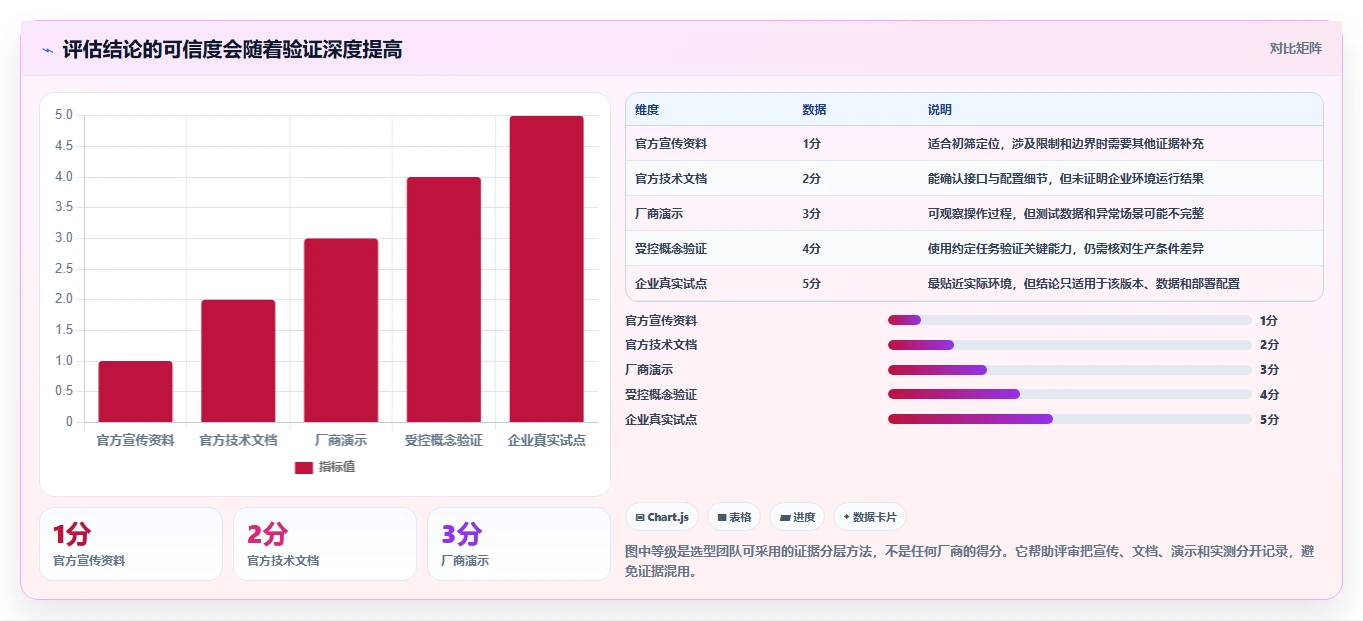Click the 厂商演示 table cell

[x=659, y=214]
